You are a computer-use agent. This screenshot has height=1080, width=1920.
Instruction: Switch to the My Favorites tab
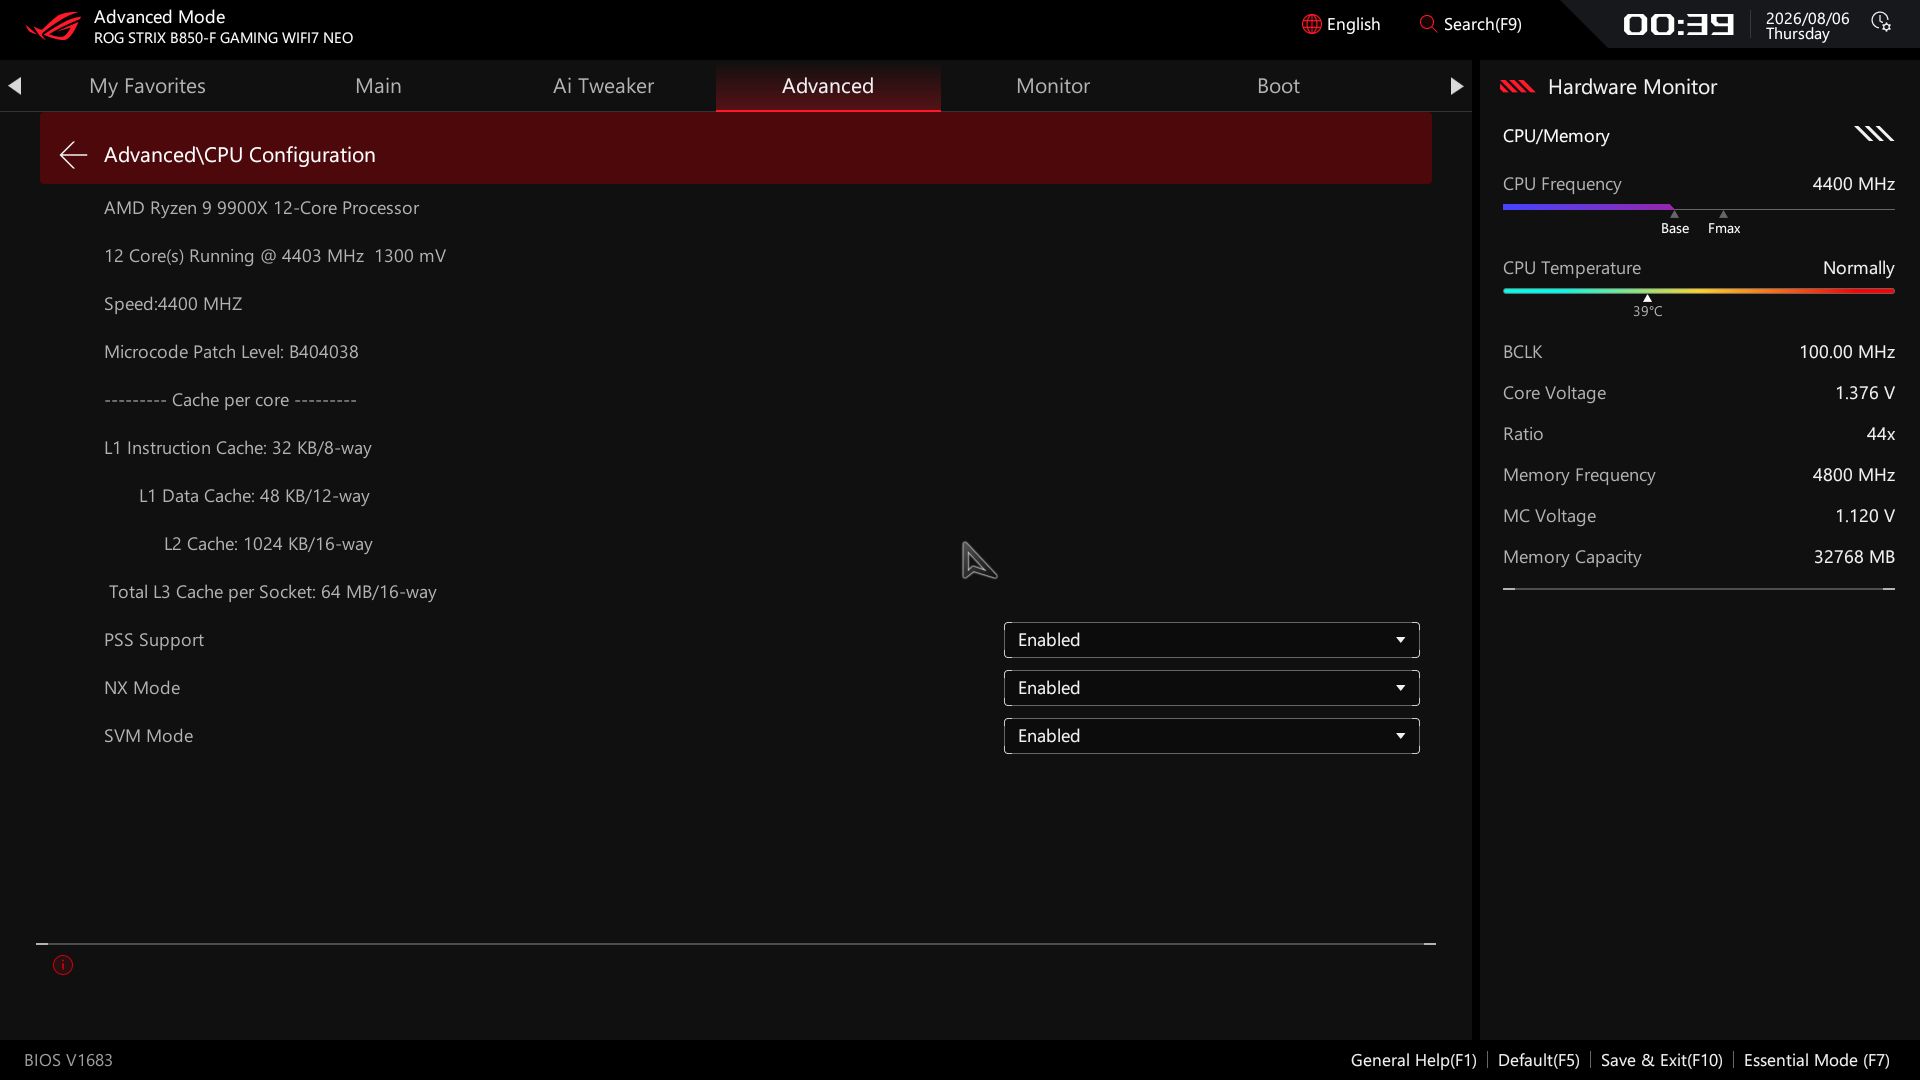click(x=147, y=86)
